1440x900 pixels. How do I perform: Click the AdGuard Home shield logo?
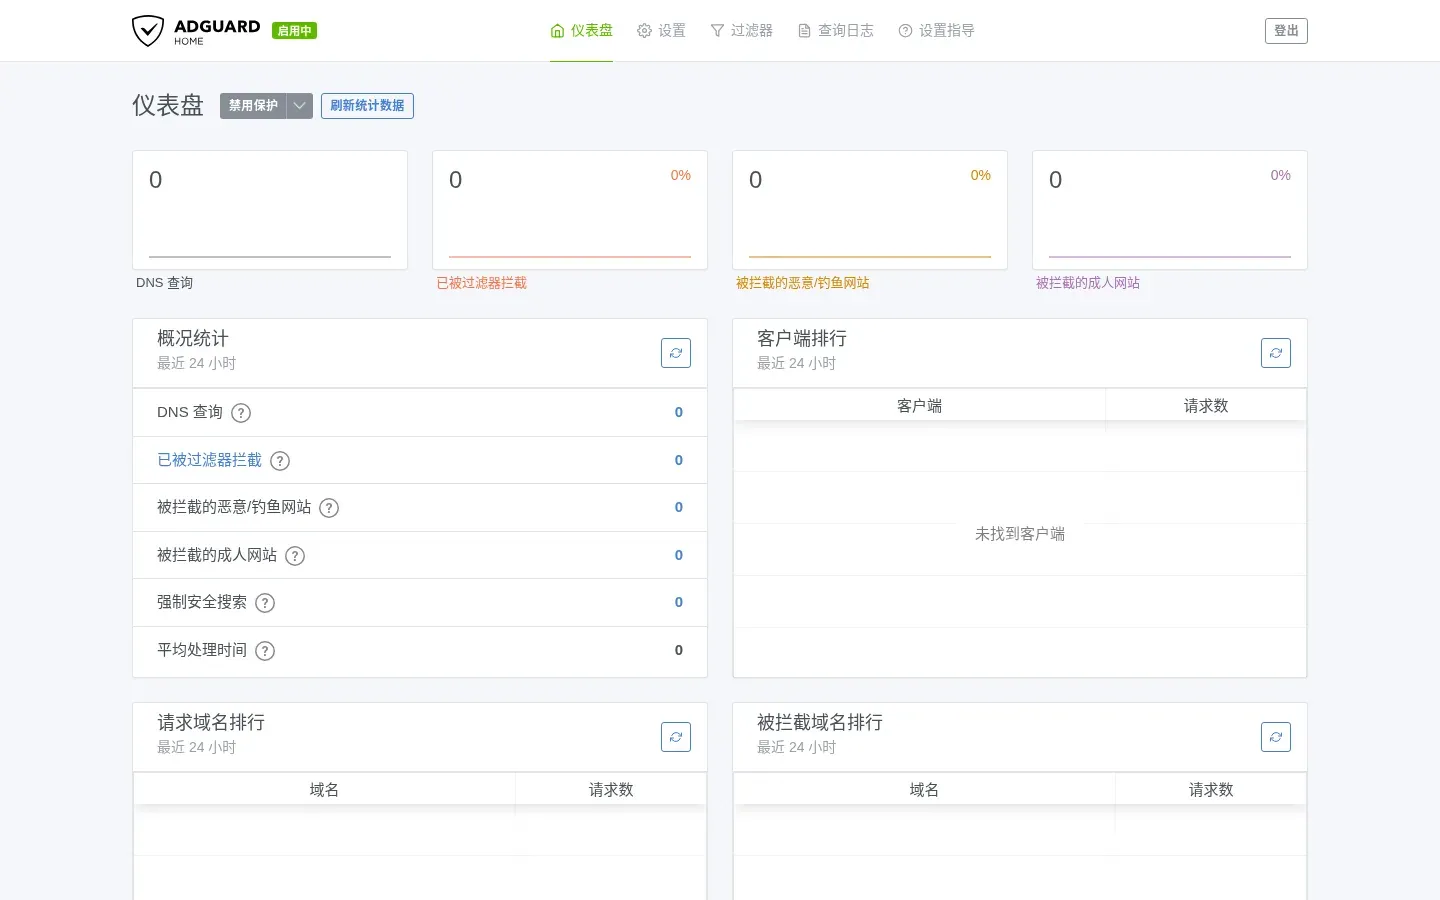196,31
